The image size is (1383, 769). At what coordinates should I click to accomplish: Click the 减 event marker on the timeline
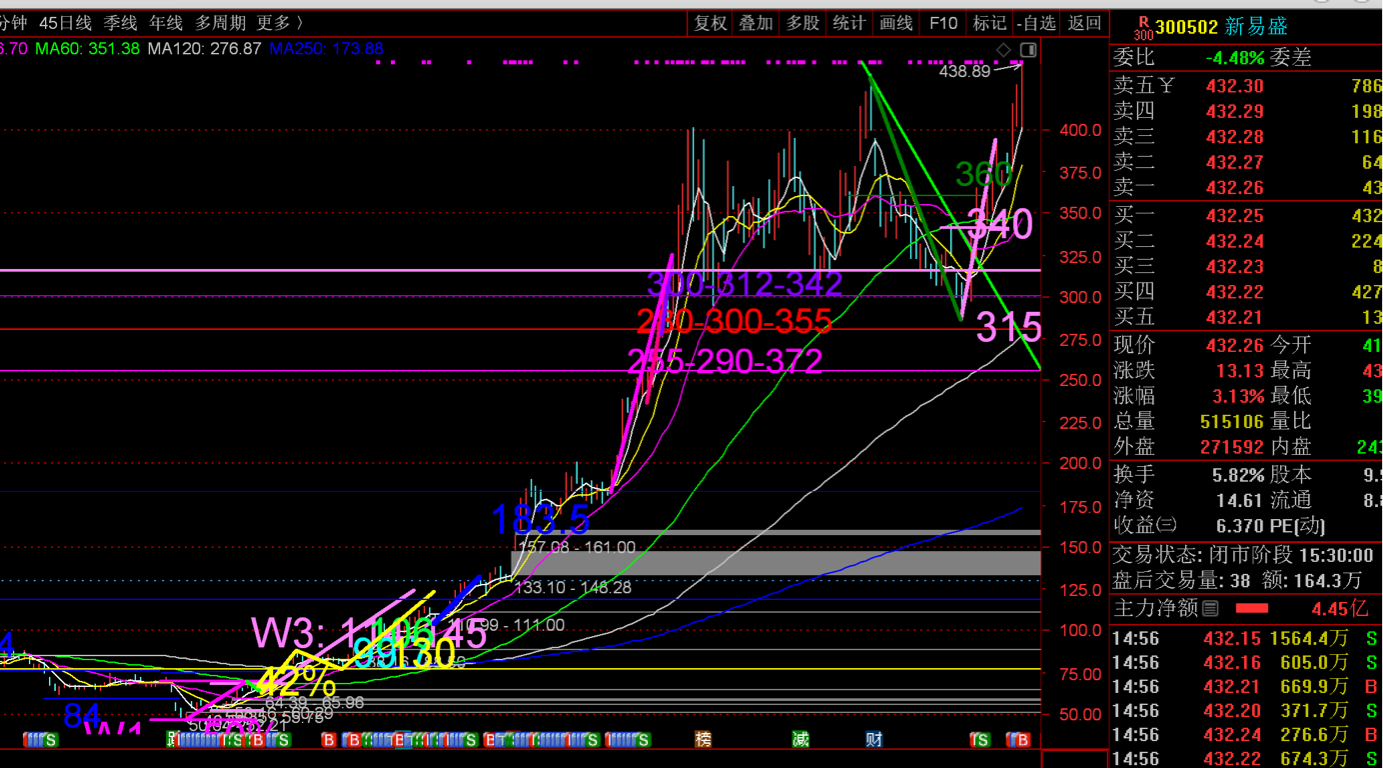[x=800, y=739]
